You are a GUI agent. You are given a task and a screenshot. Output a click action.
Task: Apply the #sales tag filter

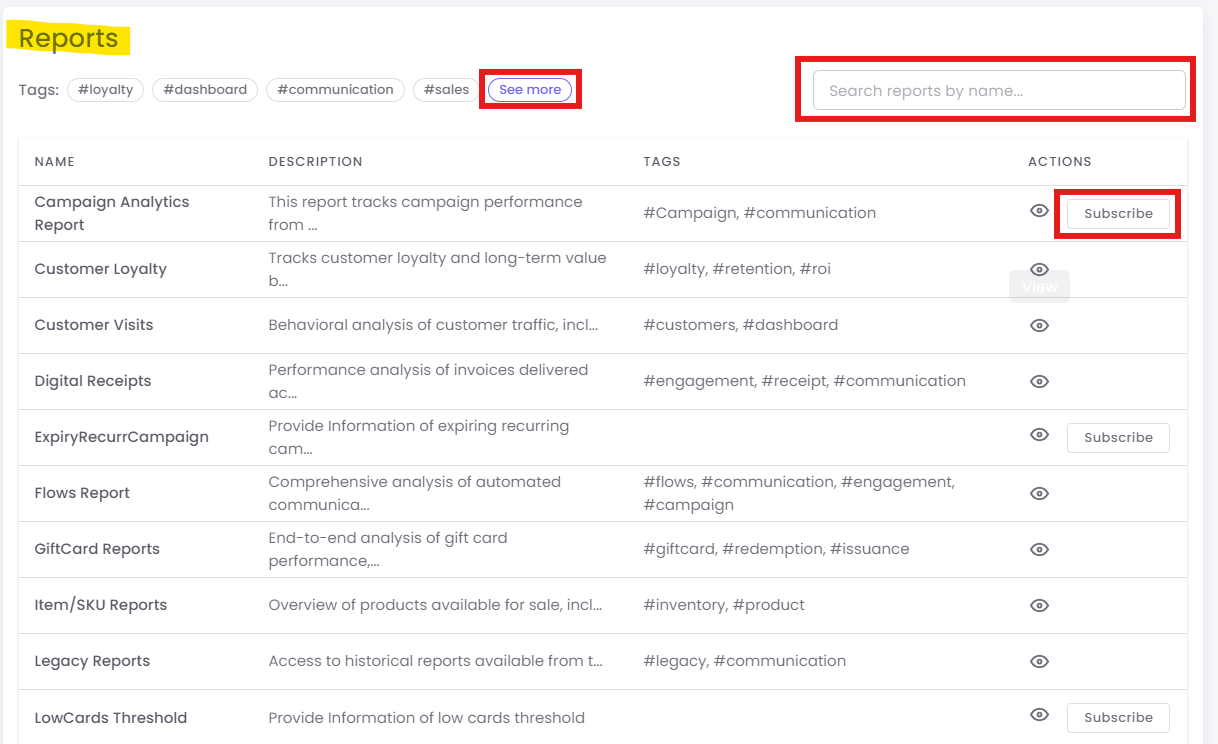tap(446, 90)
